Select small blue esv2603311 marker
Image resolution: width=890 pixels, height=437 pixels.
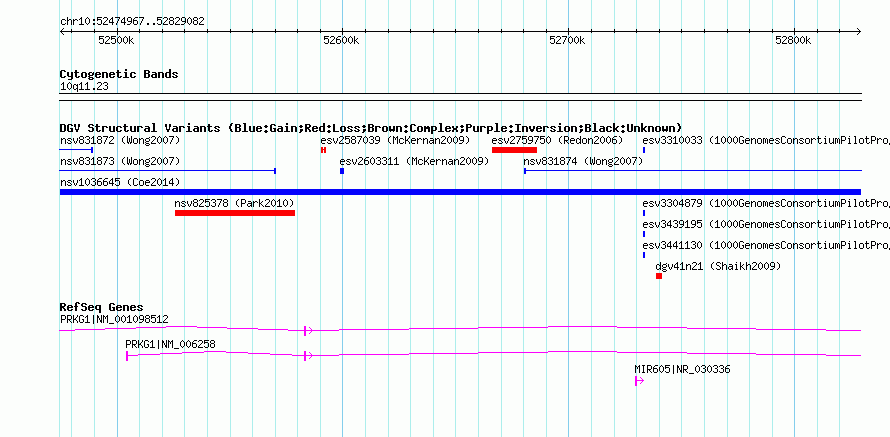342,171
